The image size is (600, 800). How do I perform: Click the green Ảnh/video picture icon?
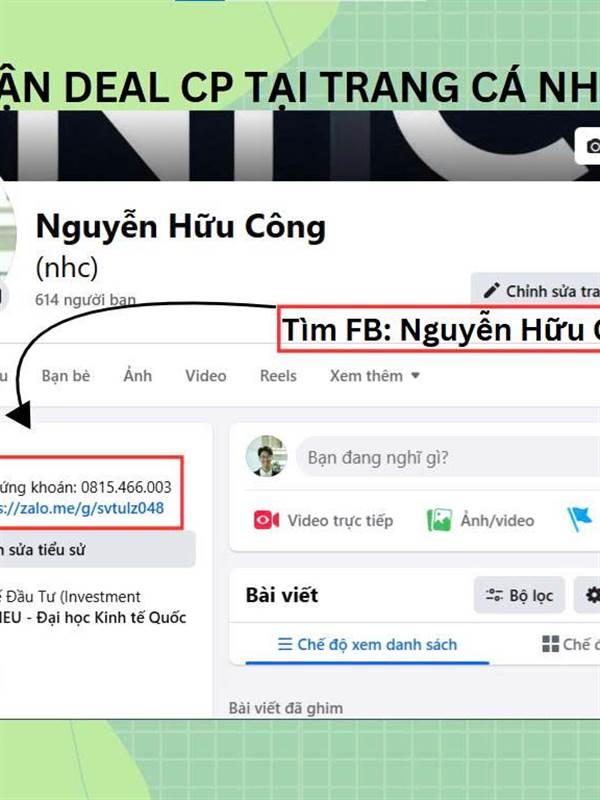(439, 520)
